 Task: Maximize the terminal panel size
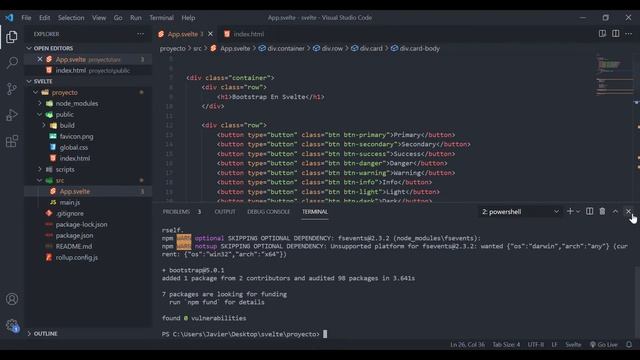click(615, 211)
